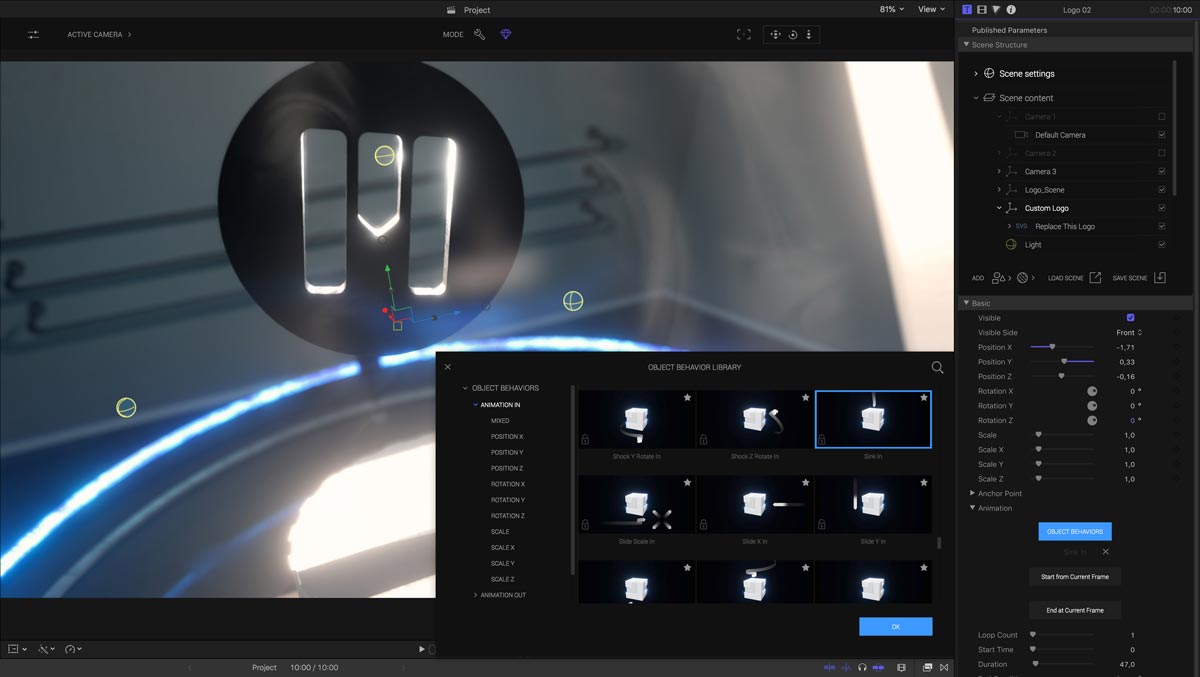Select the move gizmo tool

pyautogui.click(x=775, y=34)
